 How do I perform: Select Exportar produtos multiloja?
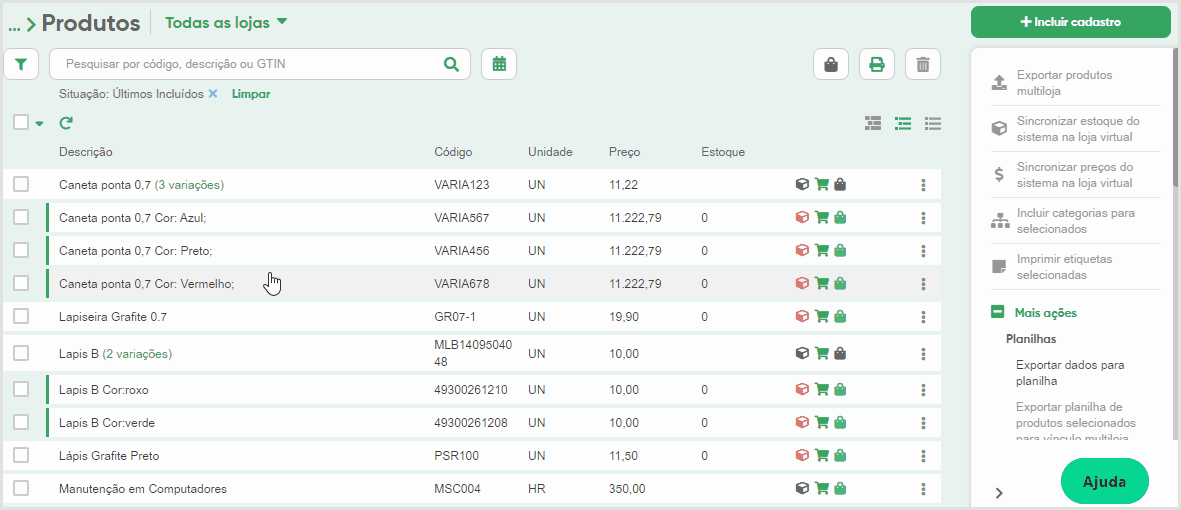[1076, 83]
